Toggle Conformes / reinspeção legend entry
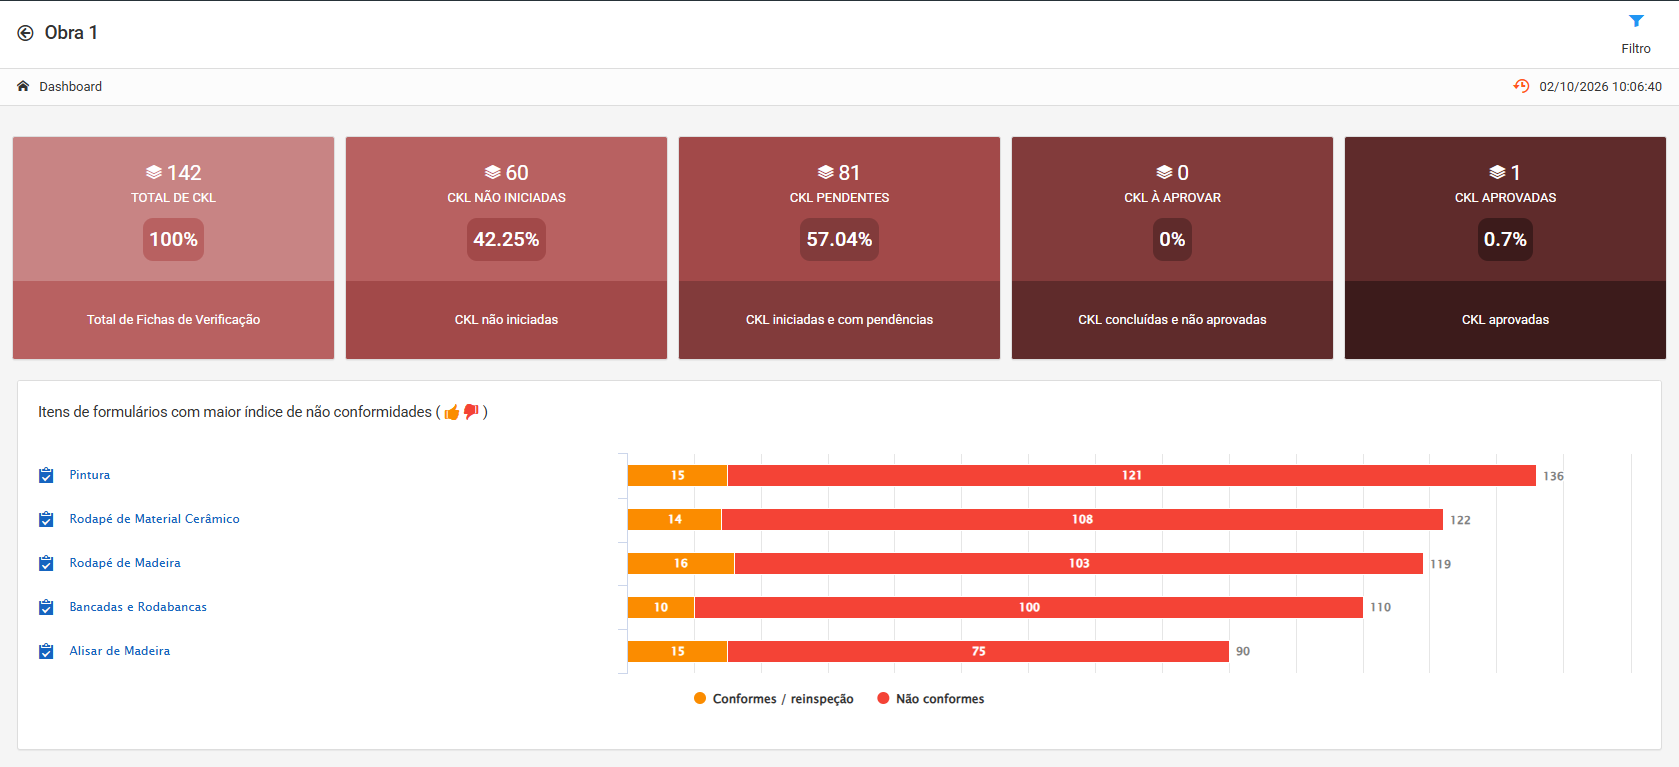Screen dimensions: 1679x767 pyautogui.click(x=774, y=699)
